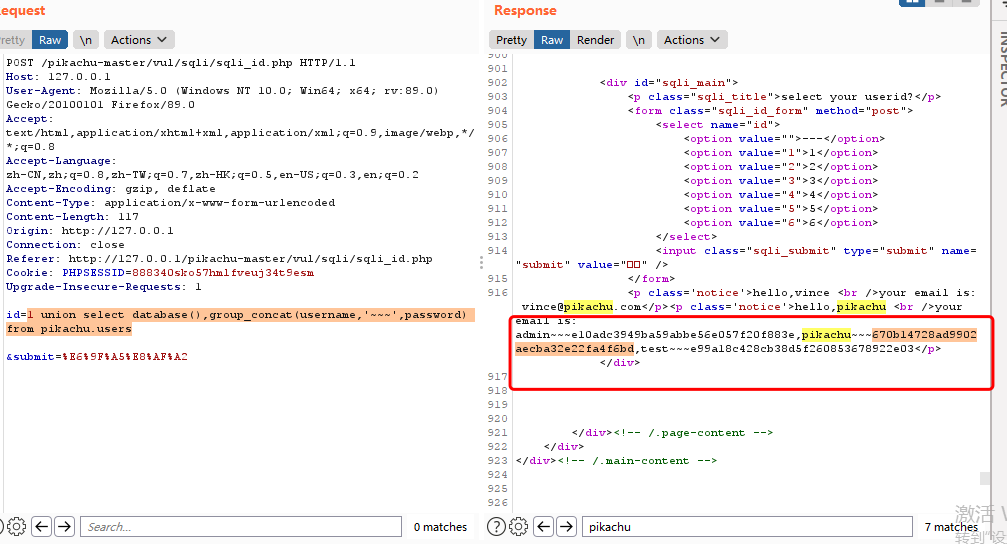
Task: Switch Request view to Pretty tab
Action: 13,40
